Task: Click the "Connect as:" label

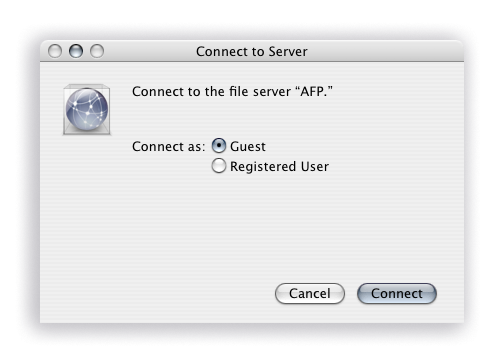Action: click(x=169, y=147)
